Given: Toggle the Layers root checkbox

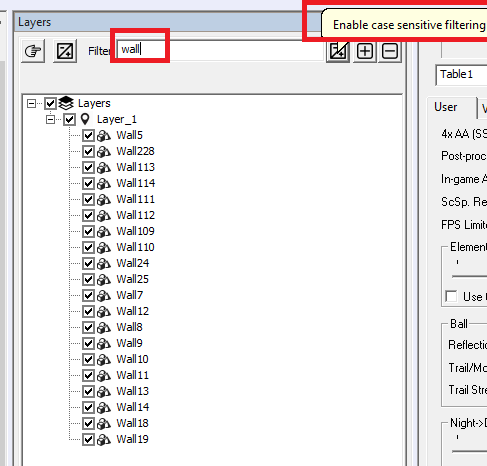Looking at the screenshot, I should 50,103.
